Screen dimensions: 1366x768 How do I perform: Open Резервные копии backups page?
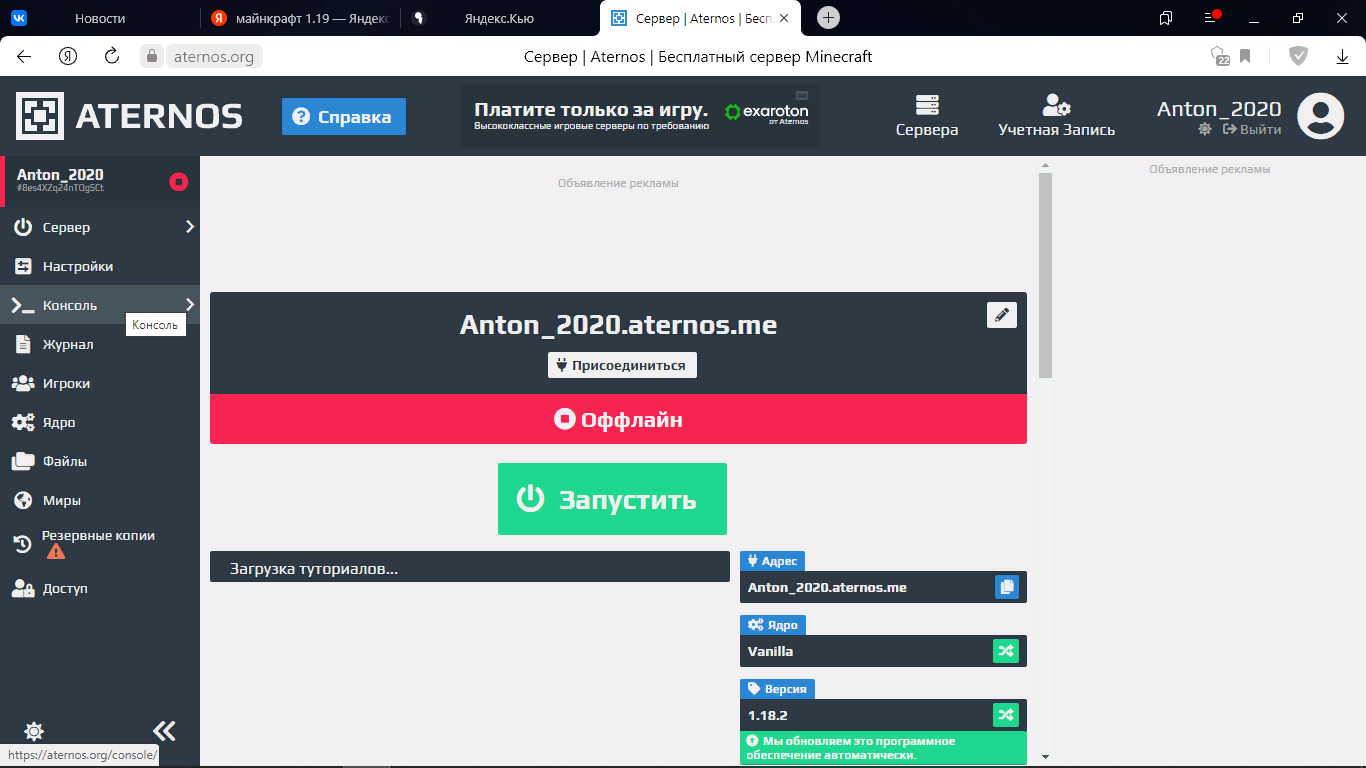tap(100, 544)
